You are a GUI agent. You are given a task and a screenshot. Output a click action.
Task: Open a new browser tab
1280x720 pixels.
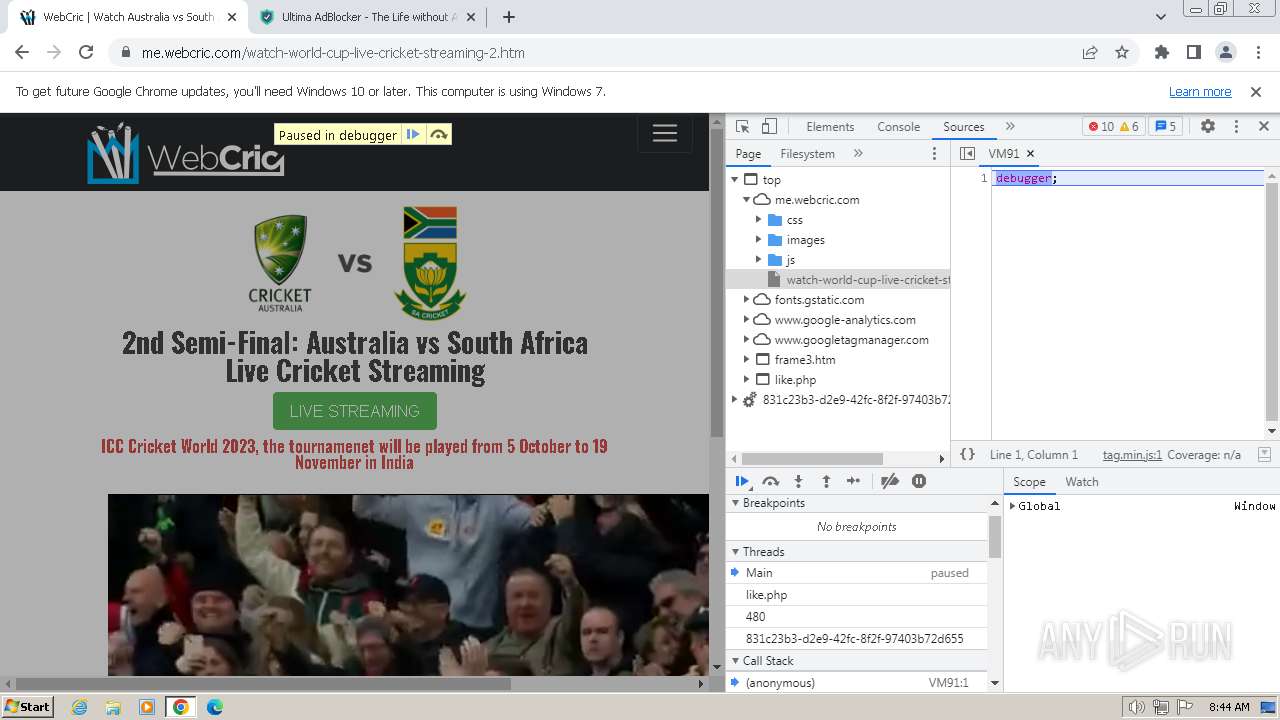(x=509, y=17)
